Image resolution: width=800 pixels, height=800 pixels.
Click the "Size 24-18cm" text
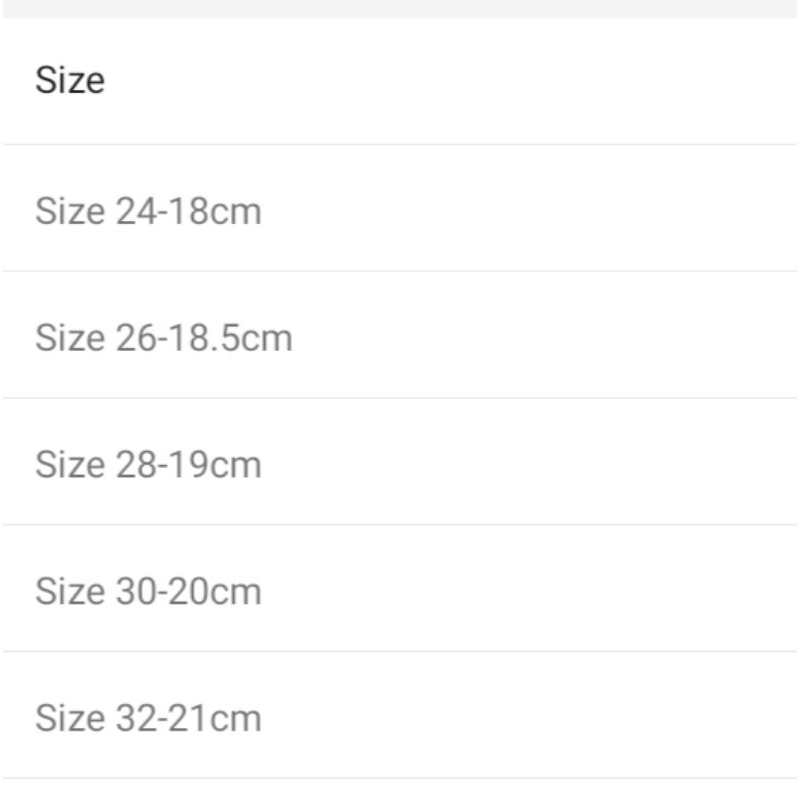point(148,211)
